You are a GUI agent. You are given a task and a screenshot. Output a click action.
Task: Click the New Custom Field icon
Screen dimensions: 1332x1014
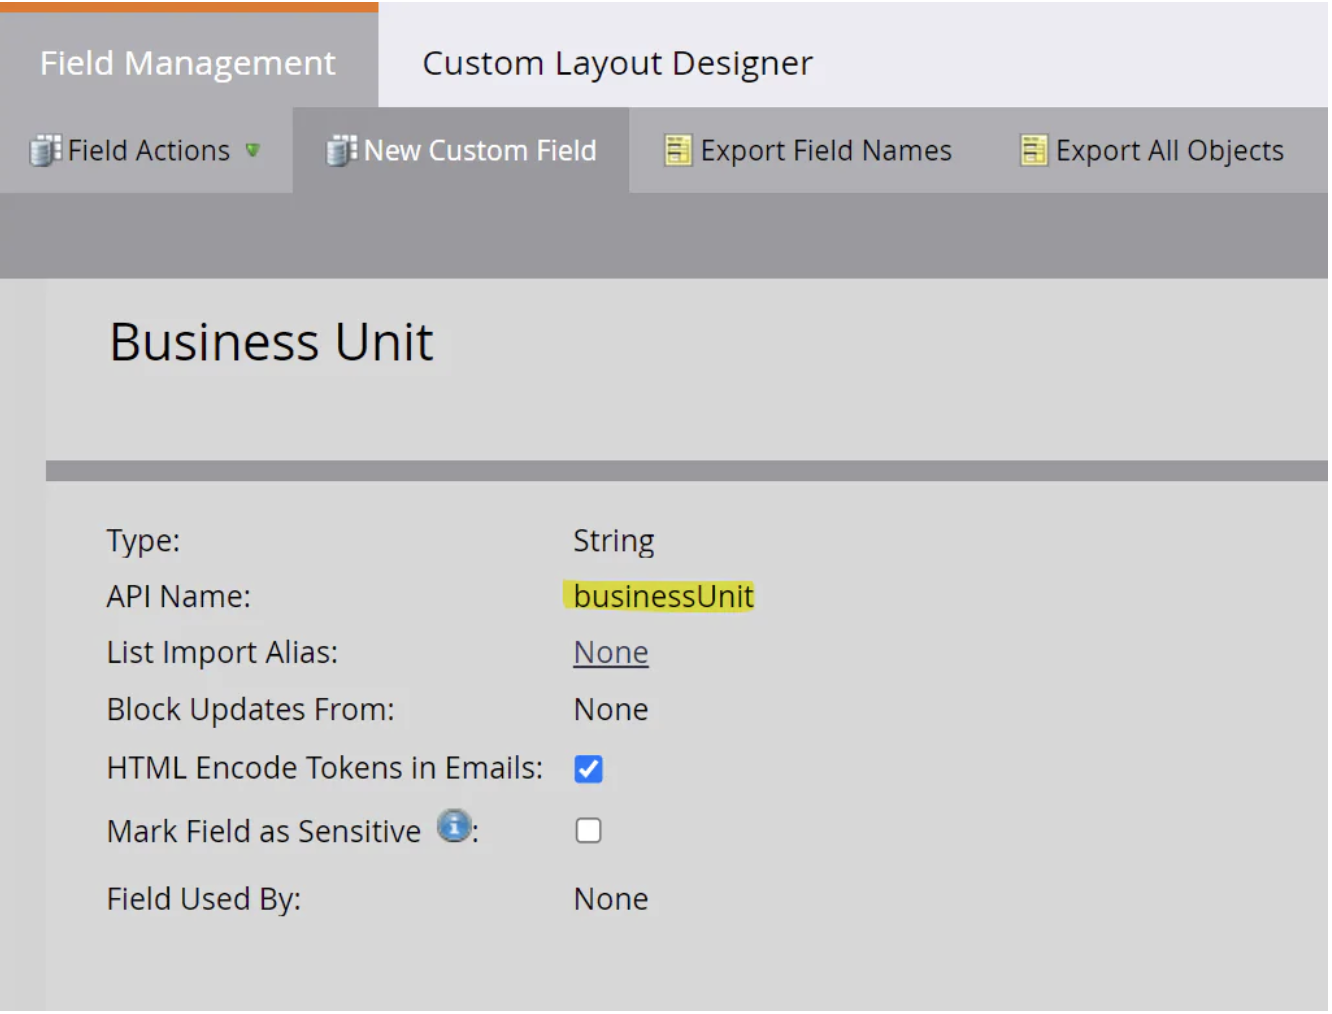[341, 150]
